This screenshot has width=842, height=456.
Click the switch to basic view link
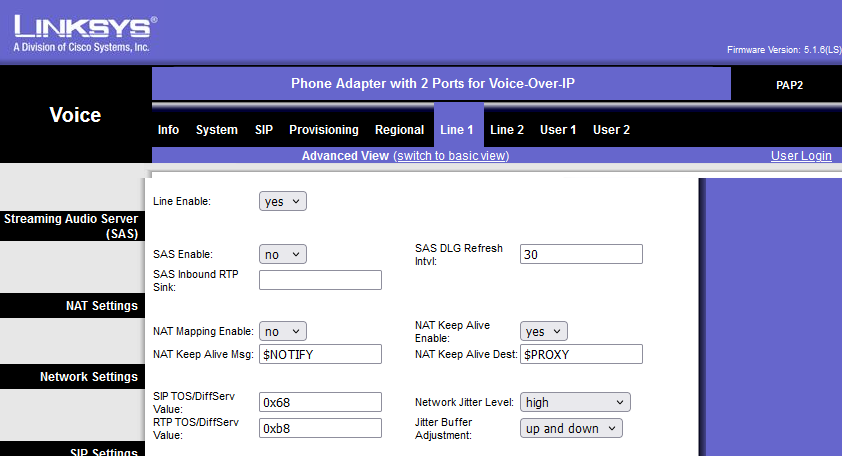(x=451, y=156)
